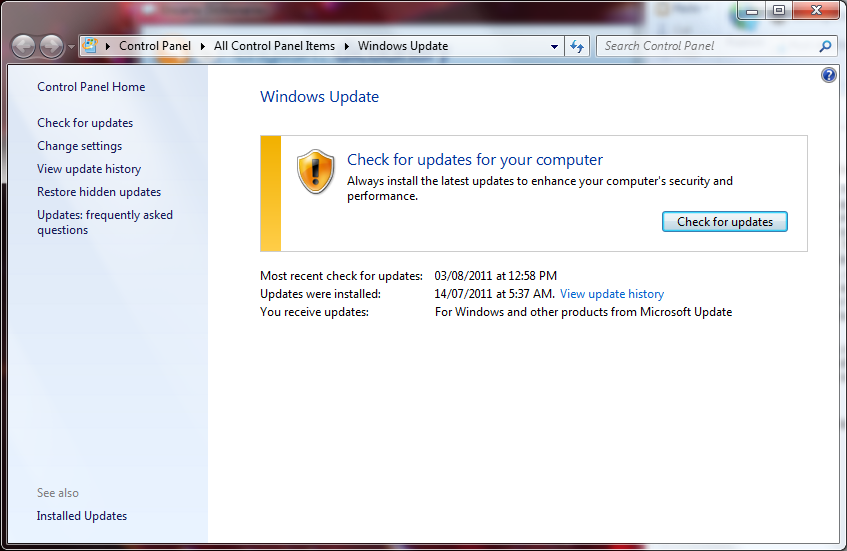Expand the arrow after All Control Panel Items
The image size is (847, 551).
(x=346, y=46)
